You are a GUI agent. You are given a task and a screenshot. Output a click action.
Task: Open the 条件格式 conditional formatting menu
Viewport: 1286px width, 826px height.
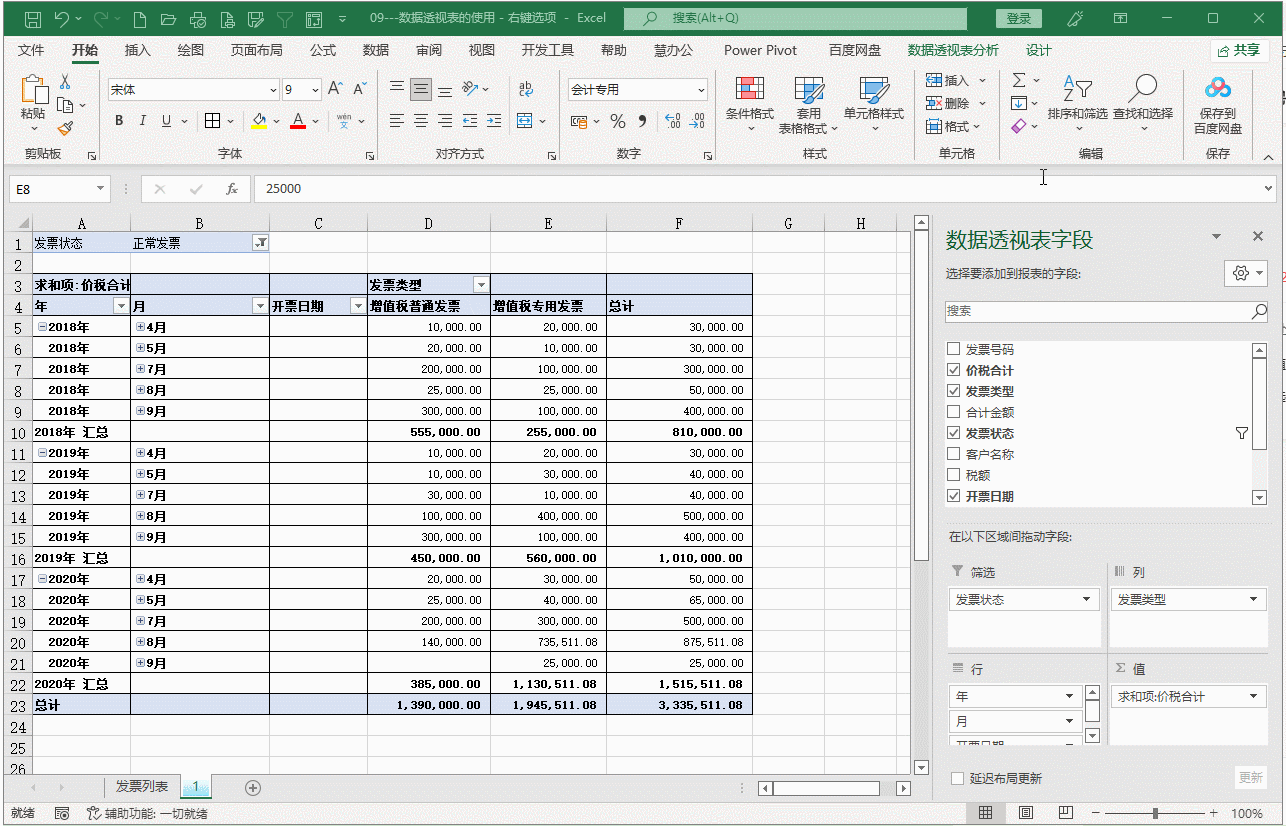point(750,104)
